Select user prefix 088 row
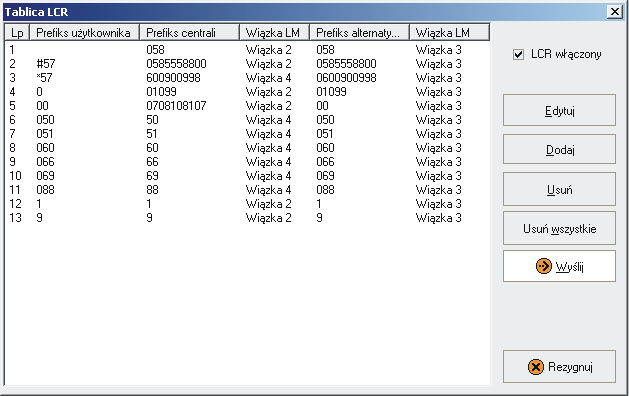Image resolution: width=629 pixels, height=396 pixels. click(x=45, y=190)
